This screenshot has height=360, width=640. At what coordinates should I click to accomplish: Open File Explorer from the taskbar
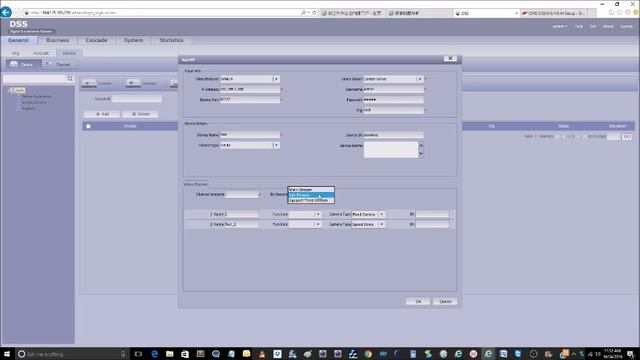pos(170,354)
